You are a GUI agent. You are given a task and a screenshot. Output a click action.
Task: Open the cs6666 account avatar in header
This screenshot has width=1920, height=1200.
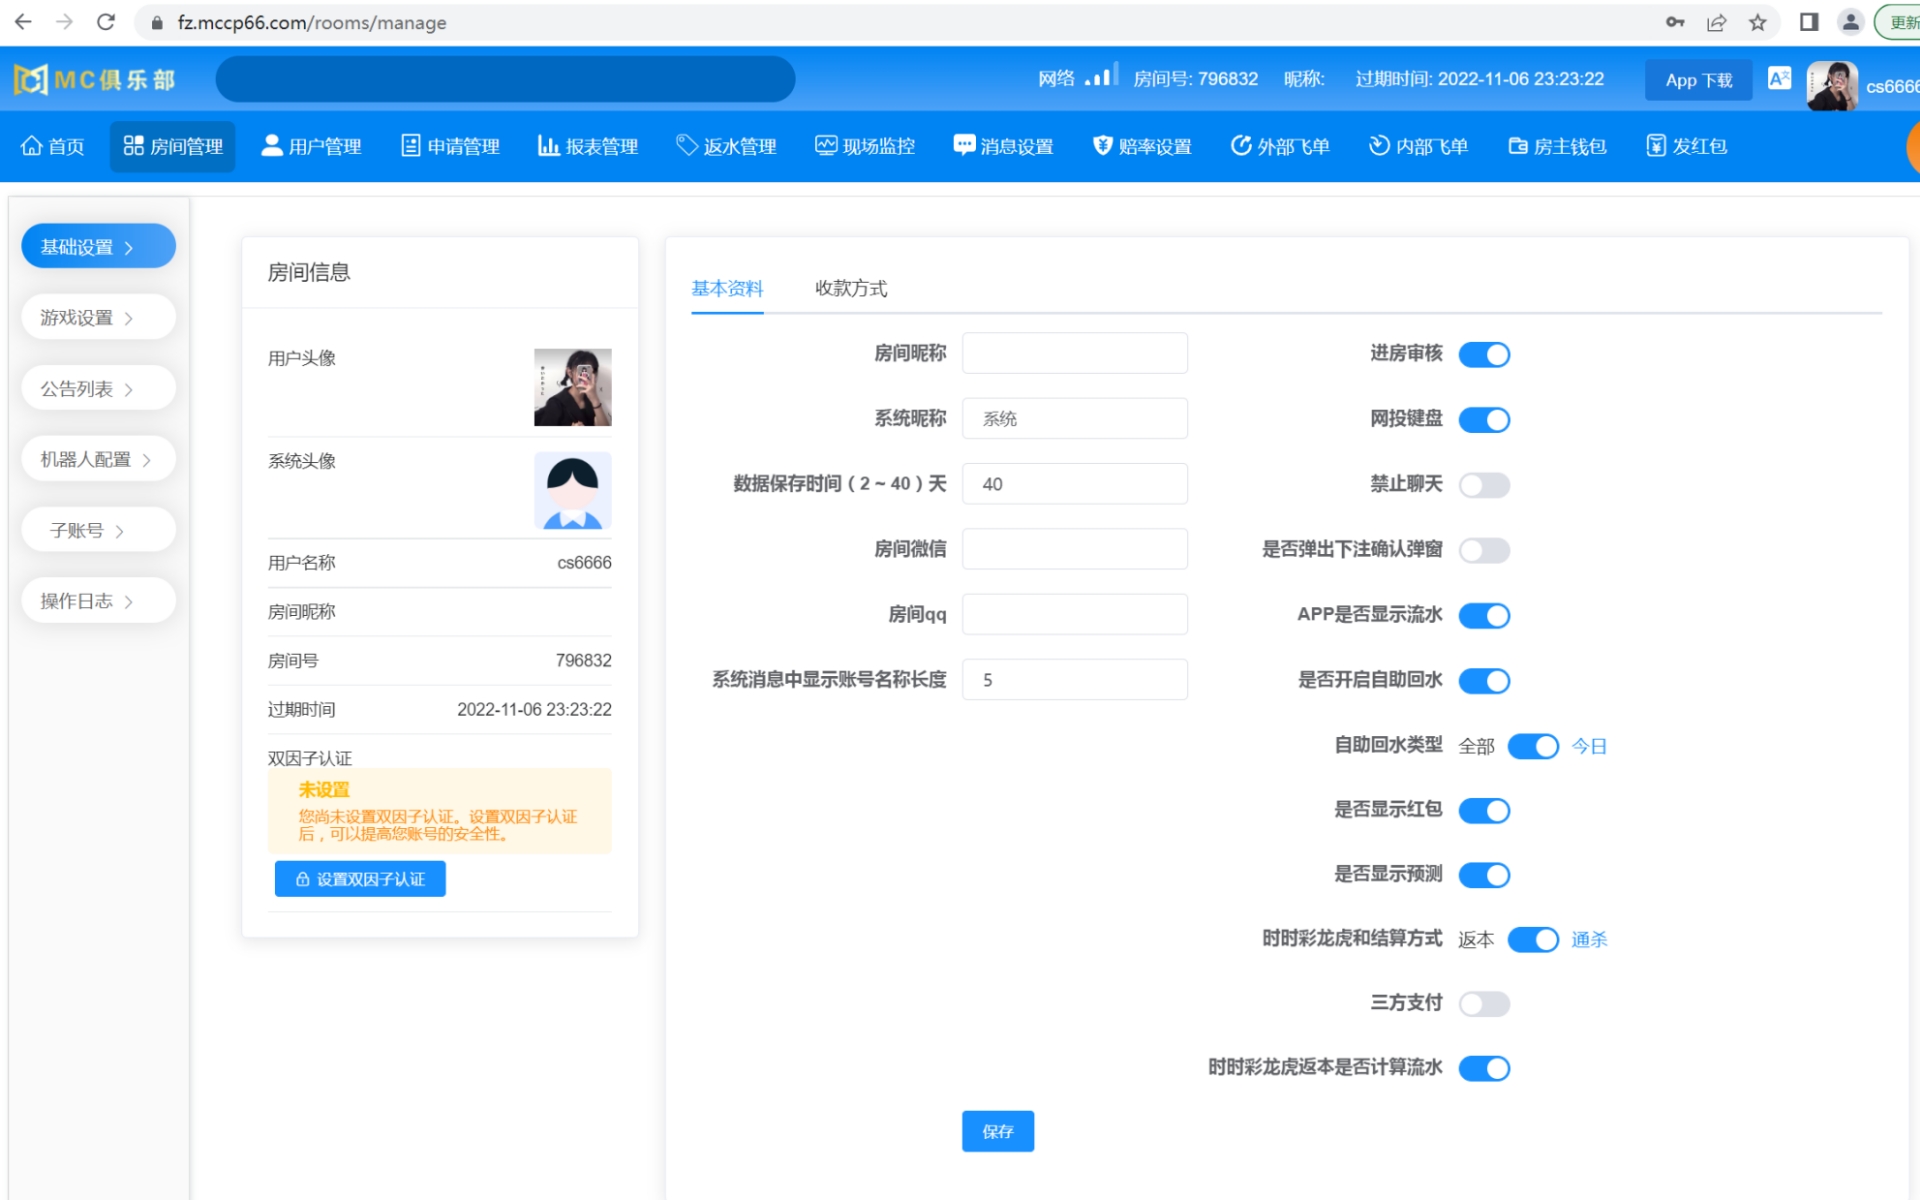pyautogui.click(x=1832, y=86)
